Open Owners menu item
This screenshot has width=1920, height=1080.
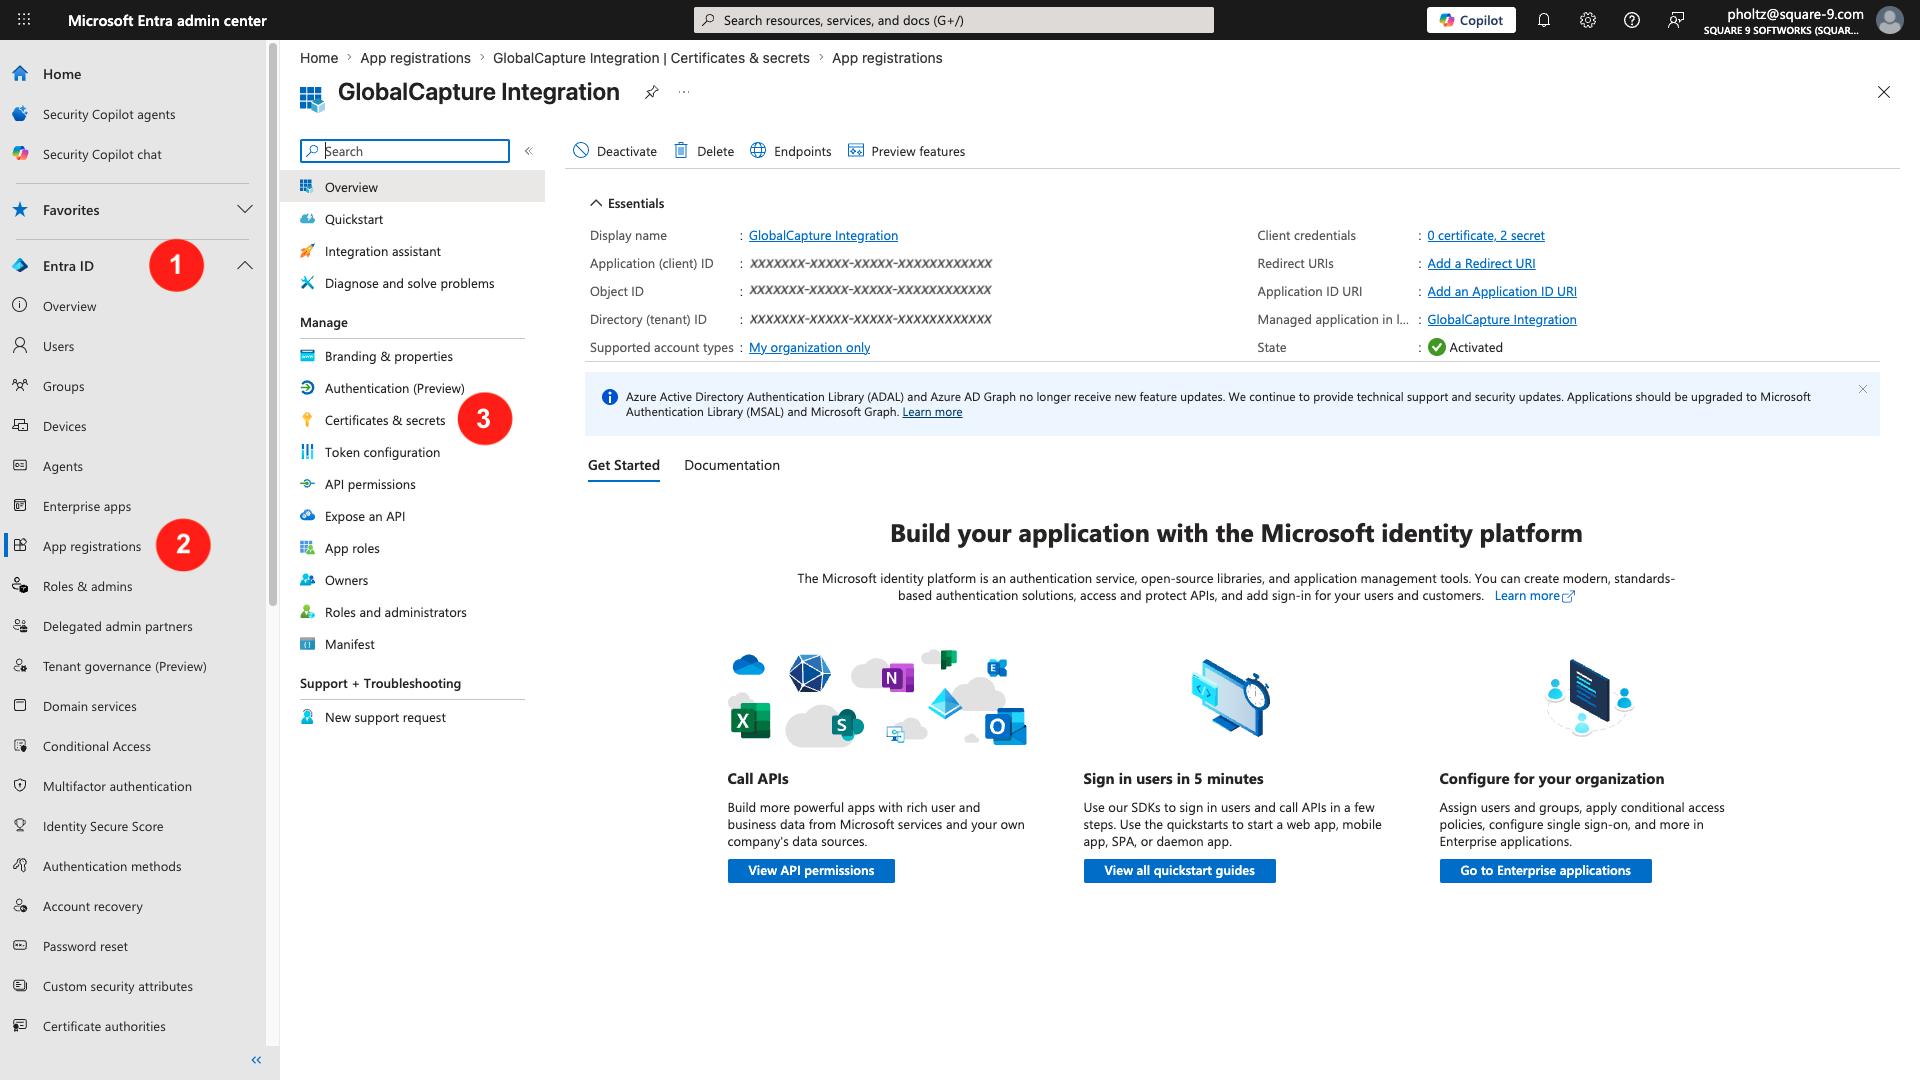click(x=346, y=580)
